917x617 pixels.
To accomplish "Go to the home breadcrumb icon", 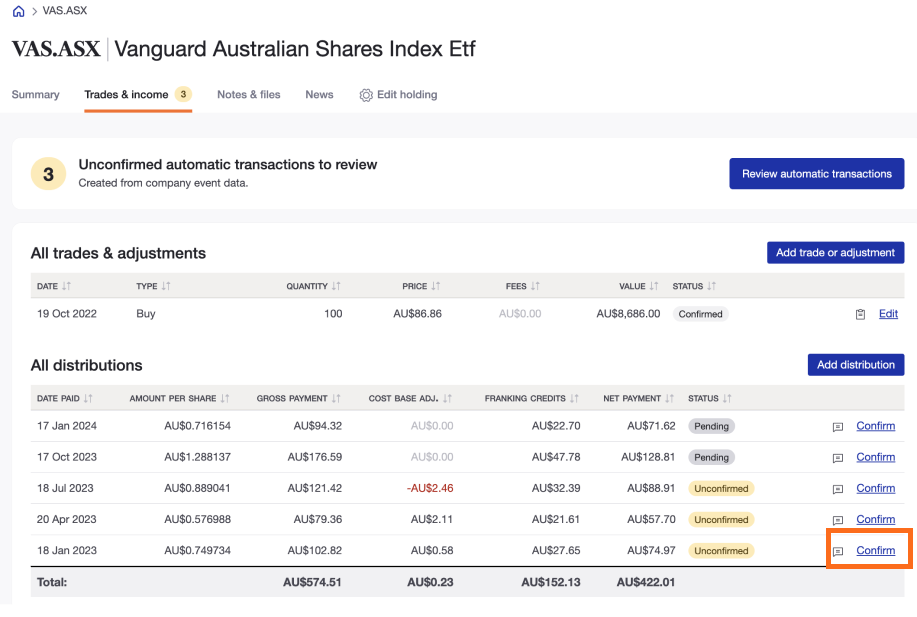I will tap(19, 11).
